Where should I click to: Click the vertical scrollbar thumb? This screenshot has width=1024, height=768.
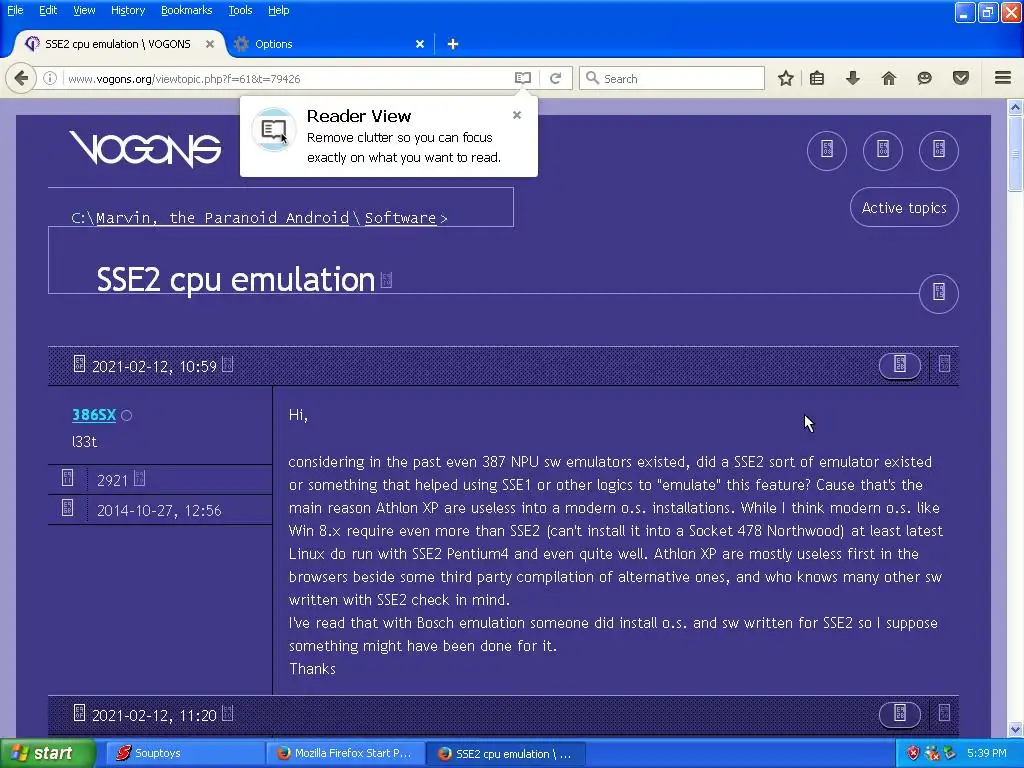point(1015,153)
